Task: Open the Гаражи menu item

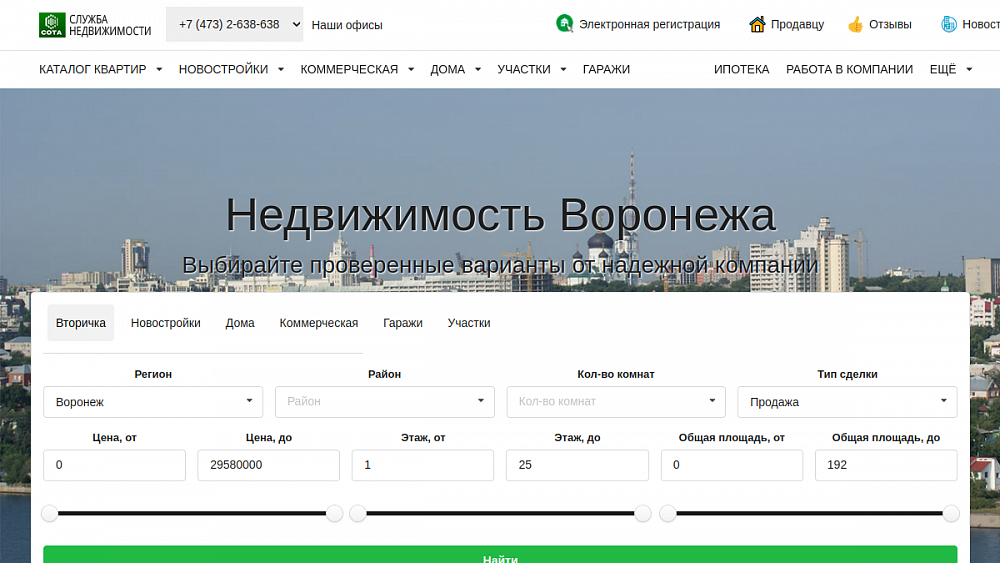Action: [x=606, y=69]
